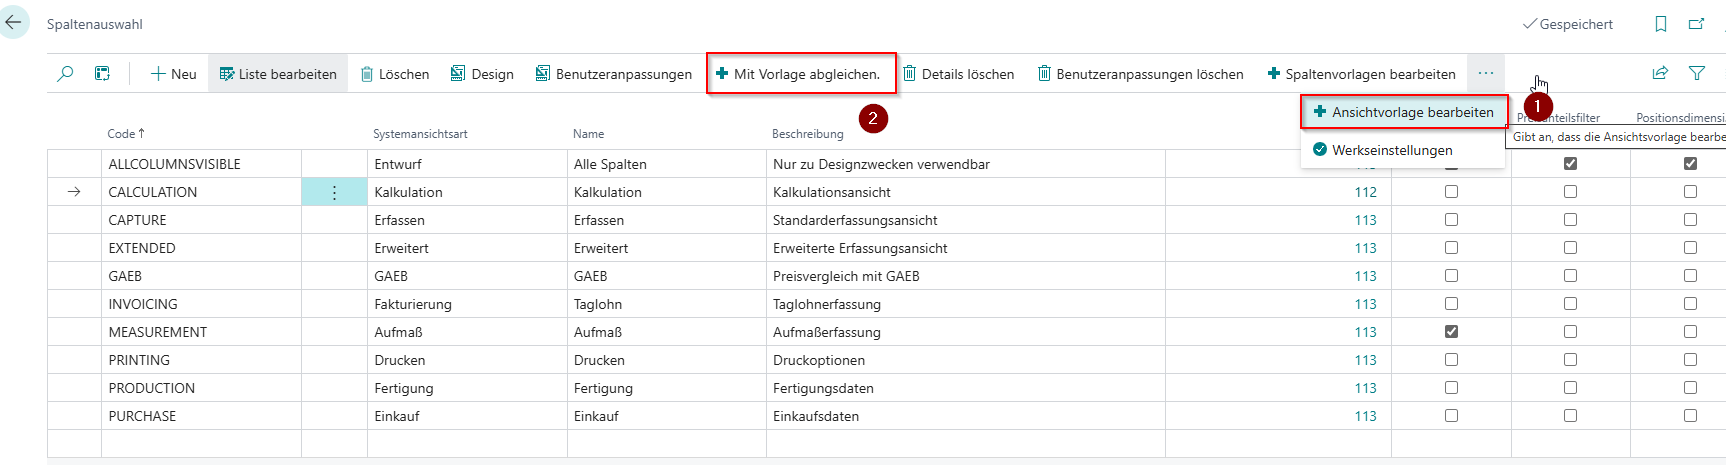Open the three-dots more options menu
Viewport: 1726px width, 465px height.
[x=1486, y=73]
